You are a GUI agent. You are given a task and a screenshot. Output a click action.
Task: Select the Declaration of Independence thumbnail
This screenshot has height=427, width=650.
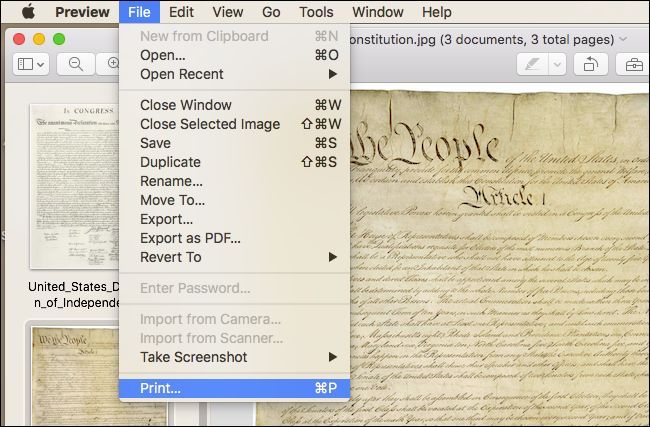(75, 186)
